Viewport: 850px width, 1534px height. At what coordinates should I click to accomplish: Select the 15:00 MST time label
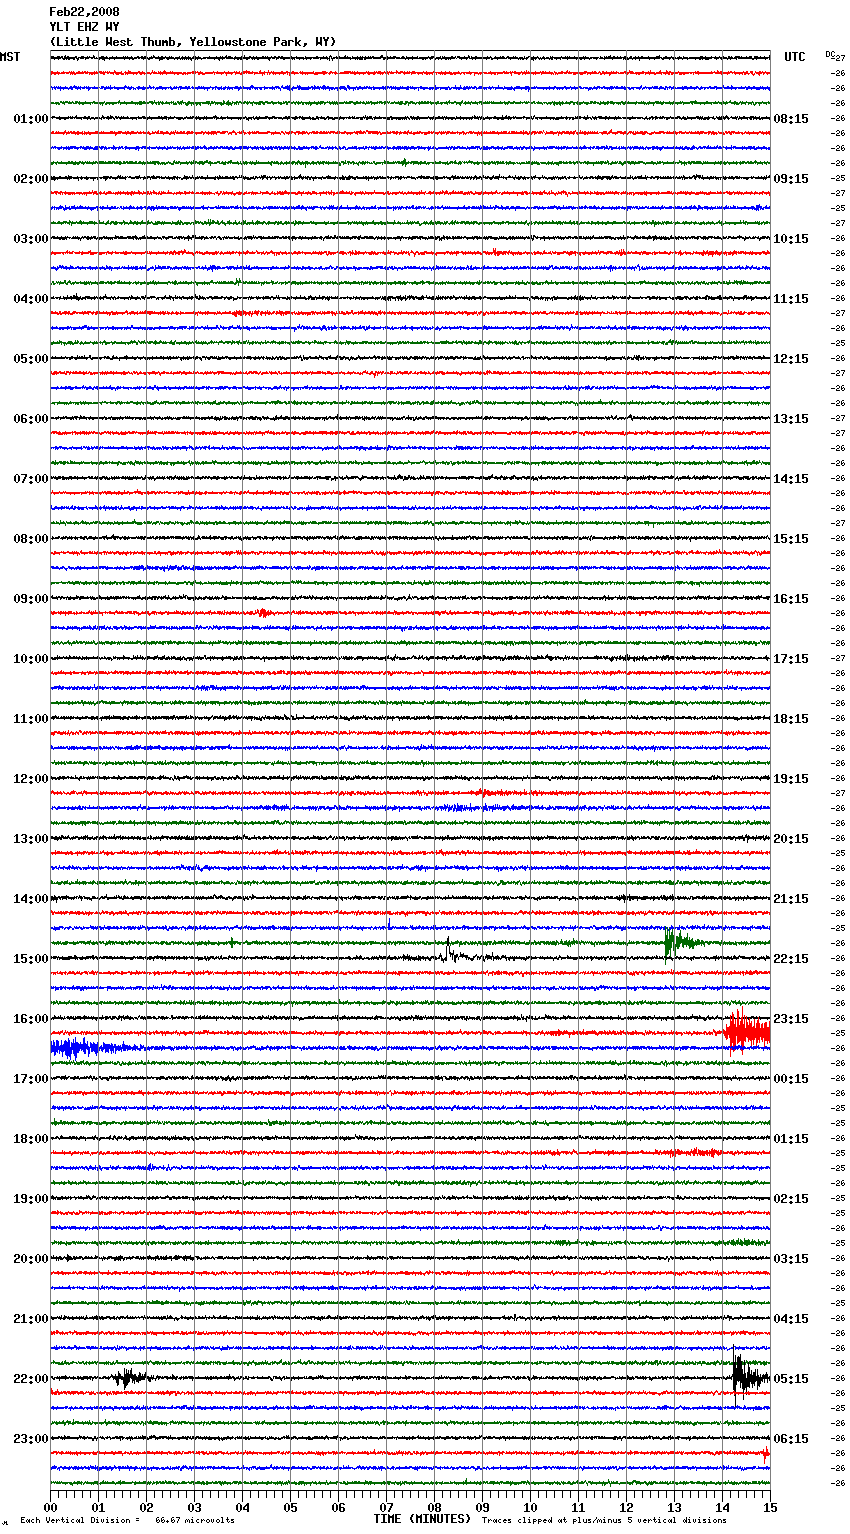tap(31, 959)
